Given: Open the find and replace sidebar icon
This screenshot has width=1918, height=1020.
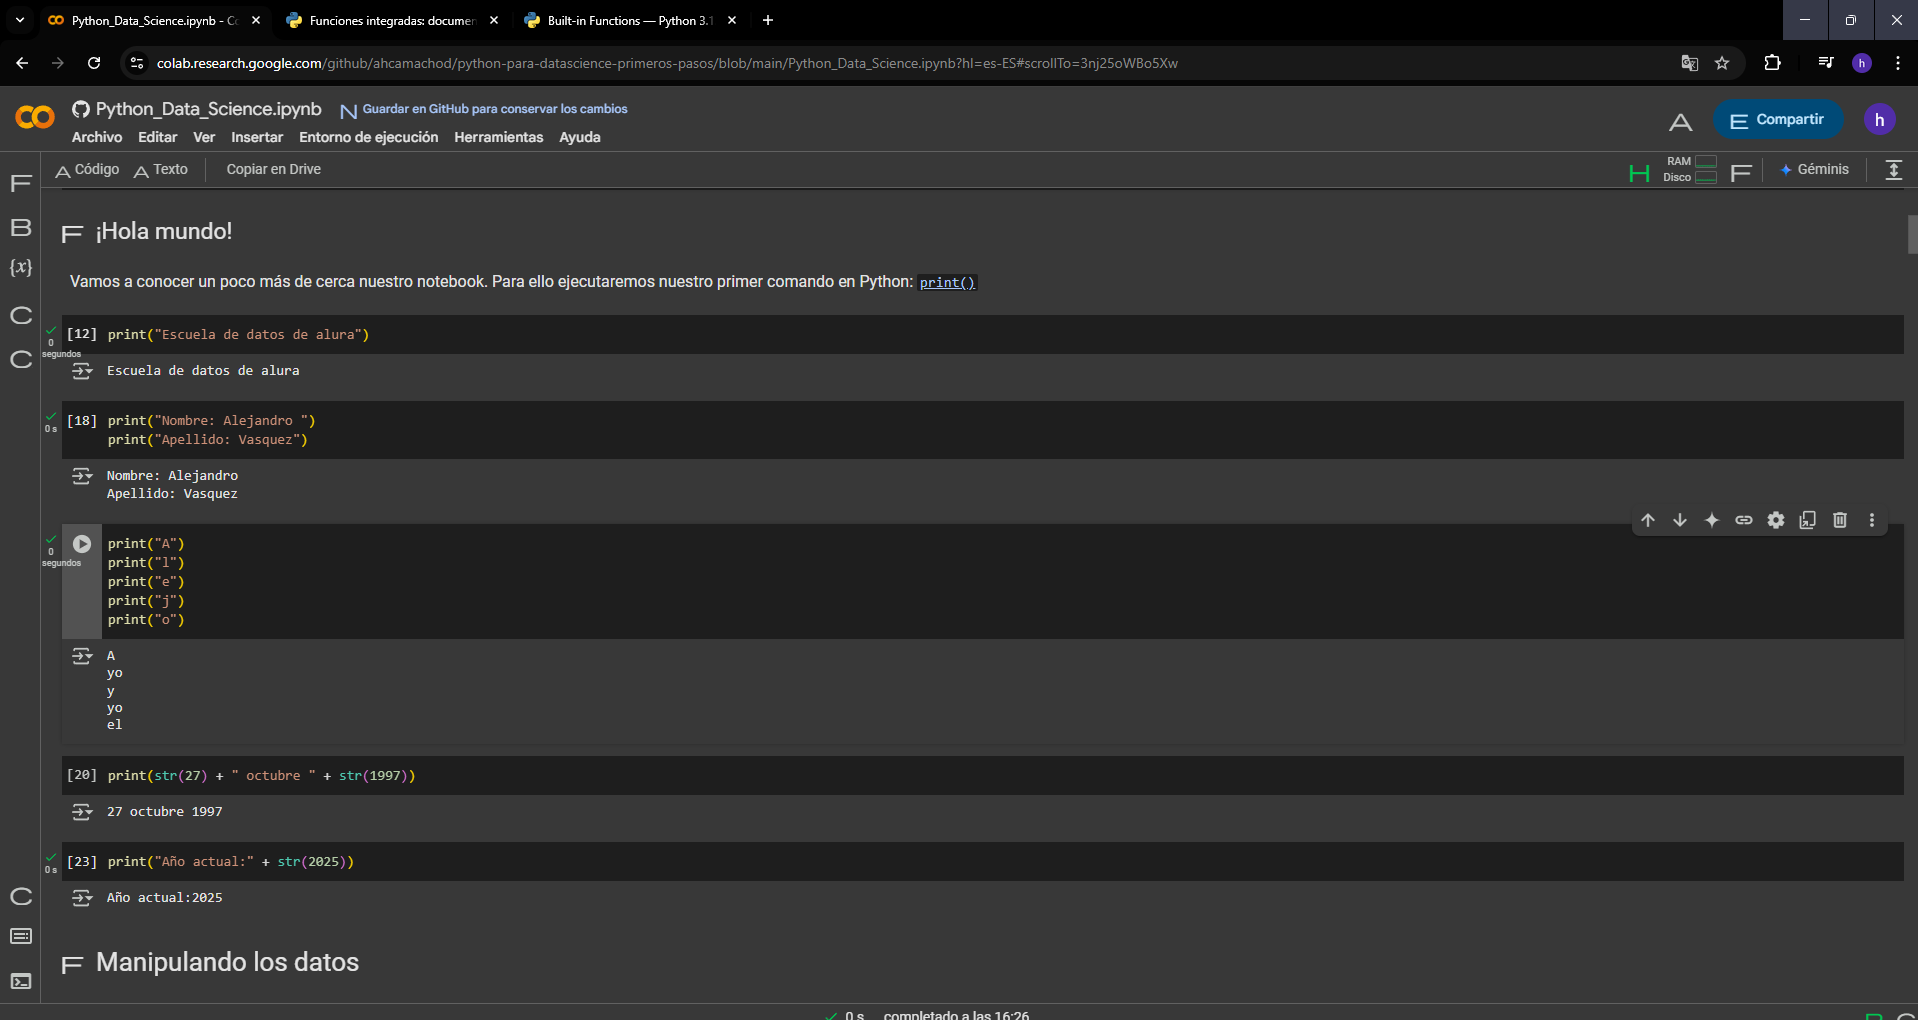Looking at the screenshot, I should click(x=21, y=227).
